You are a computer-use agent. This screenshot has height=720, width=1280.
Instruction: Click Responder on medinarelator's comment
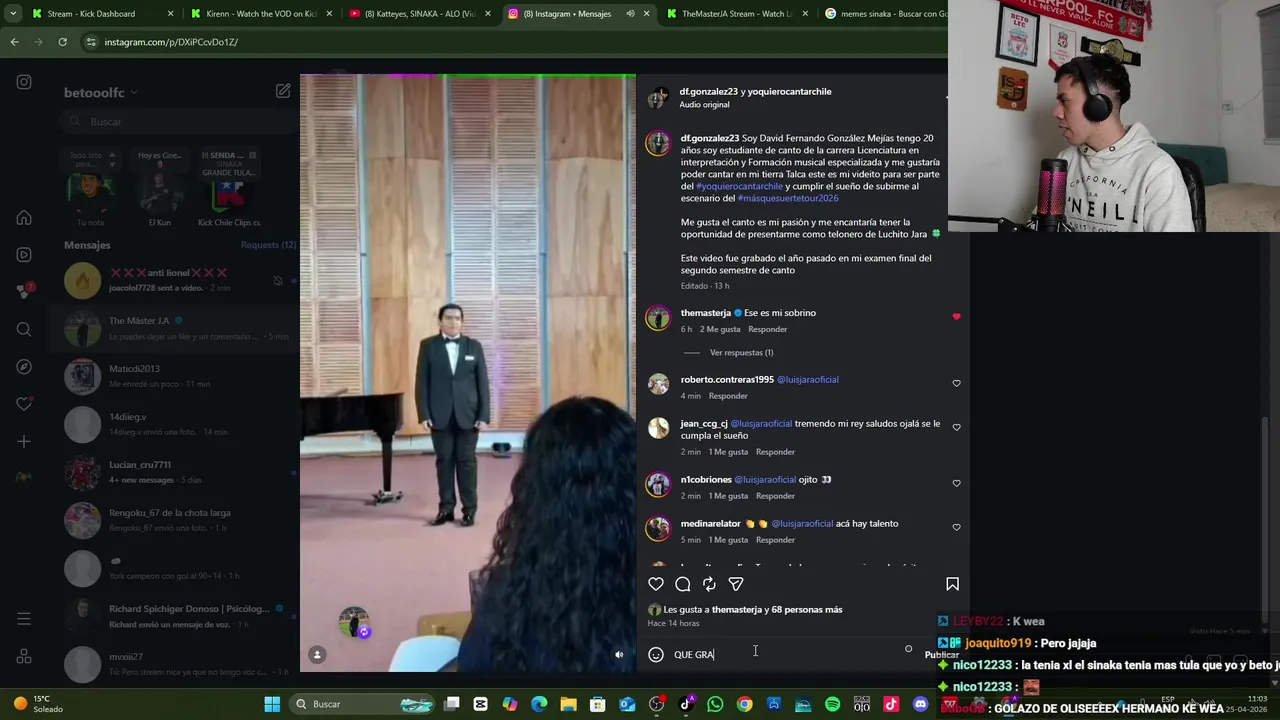click(775, 540)
